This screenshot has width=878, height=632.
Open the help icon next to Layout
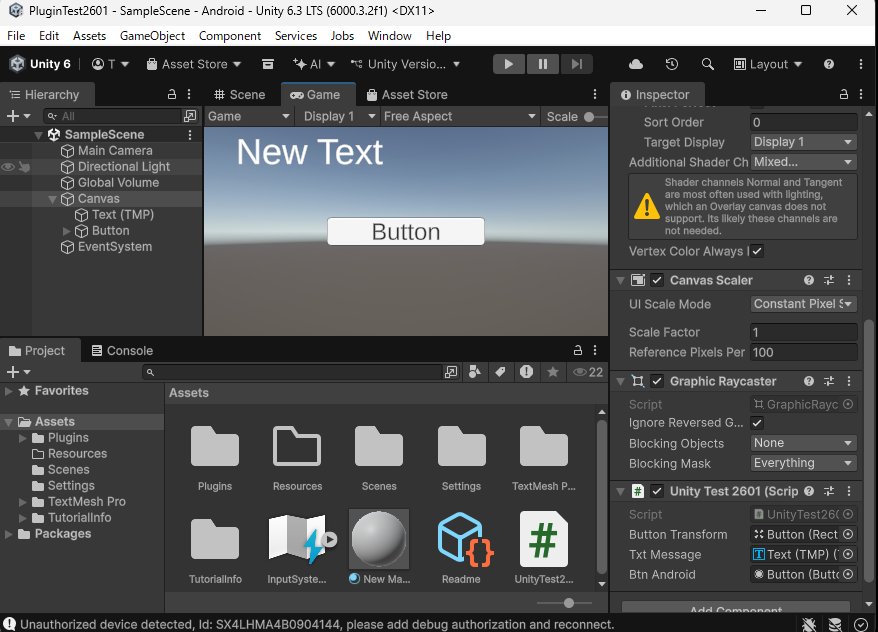(x=829, y=64)
